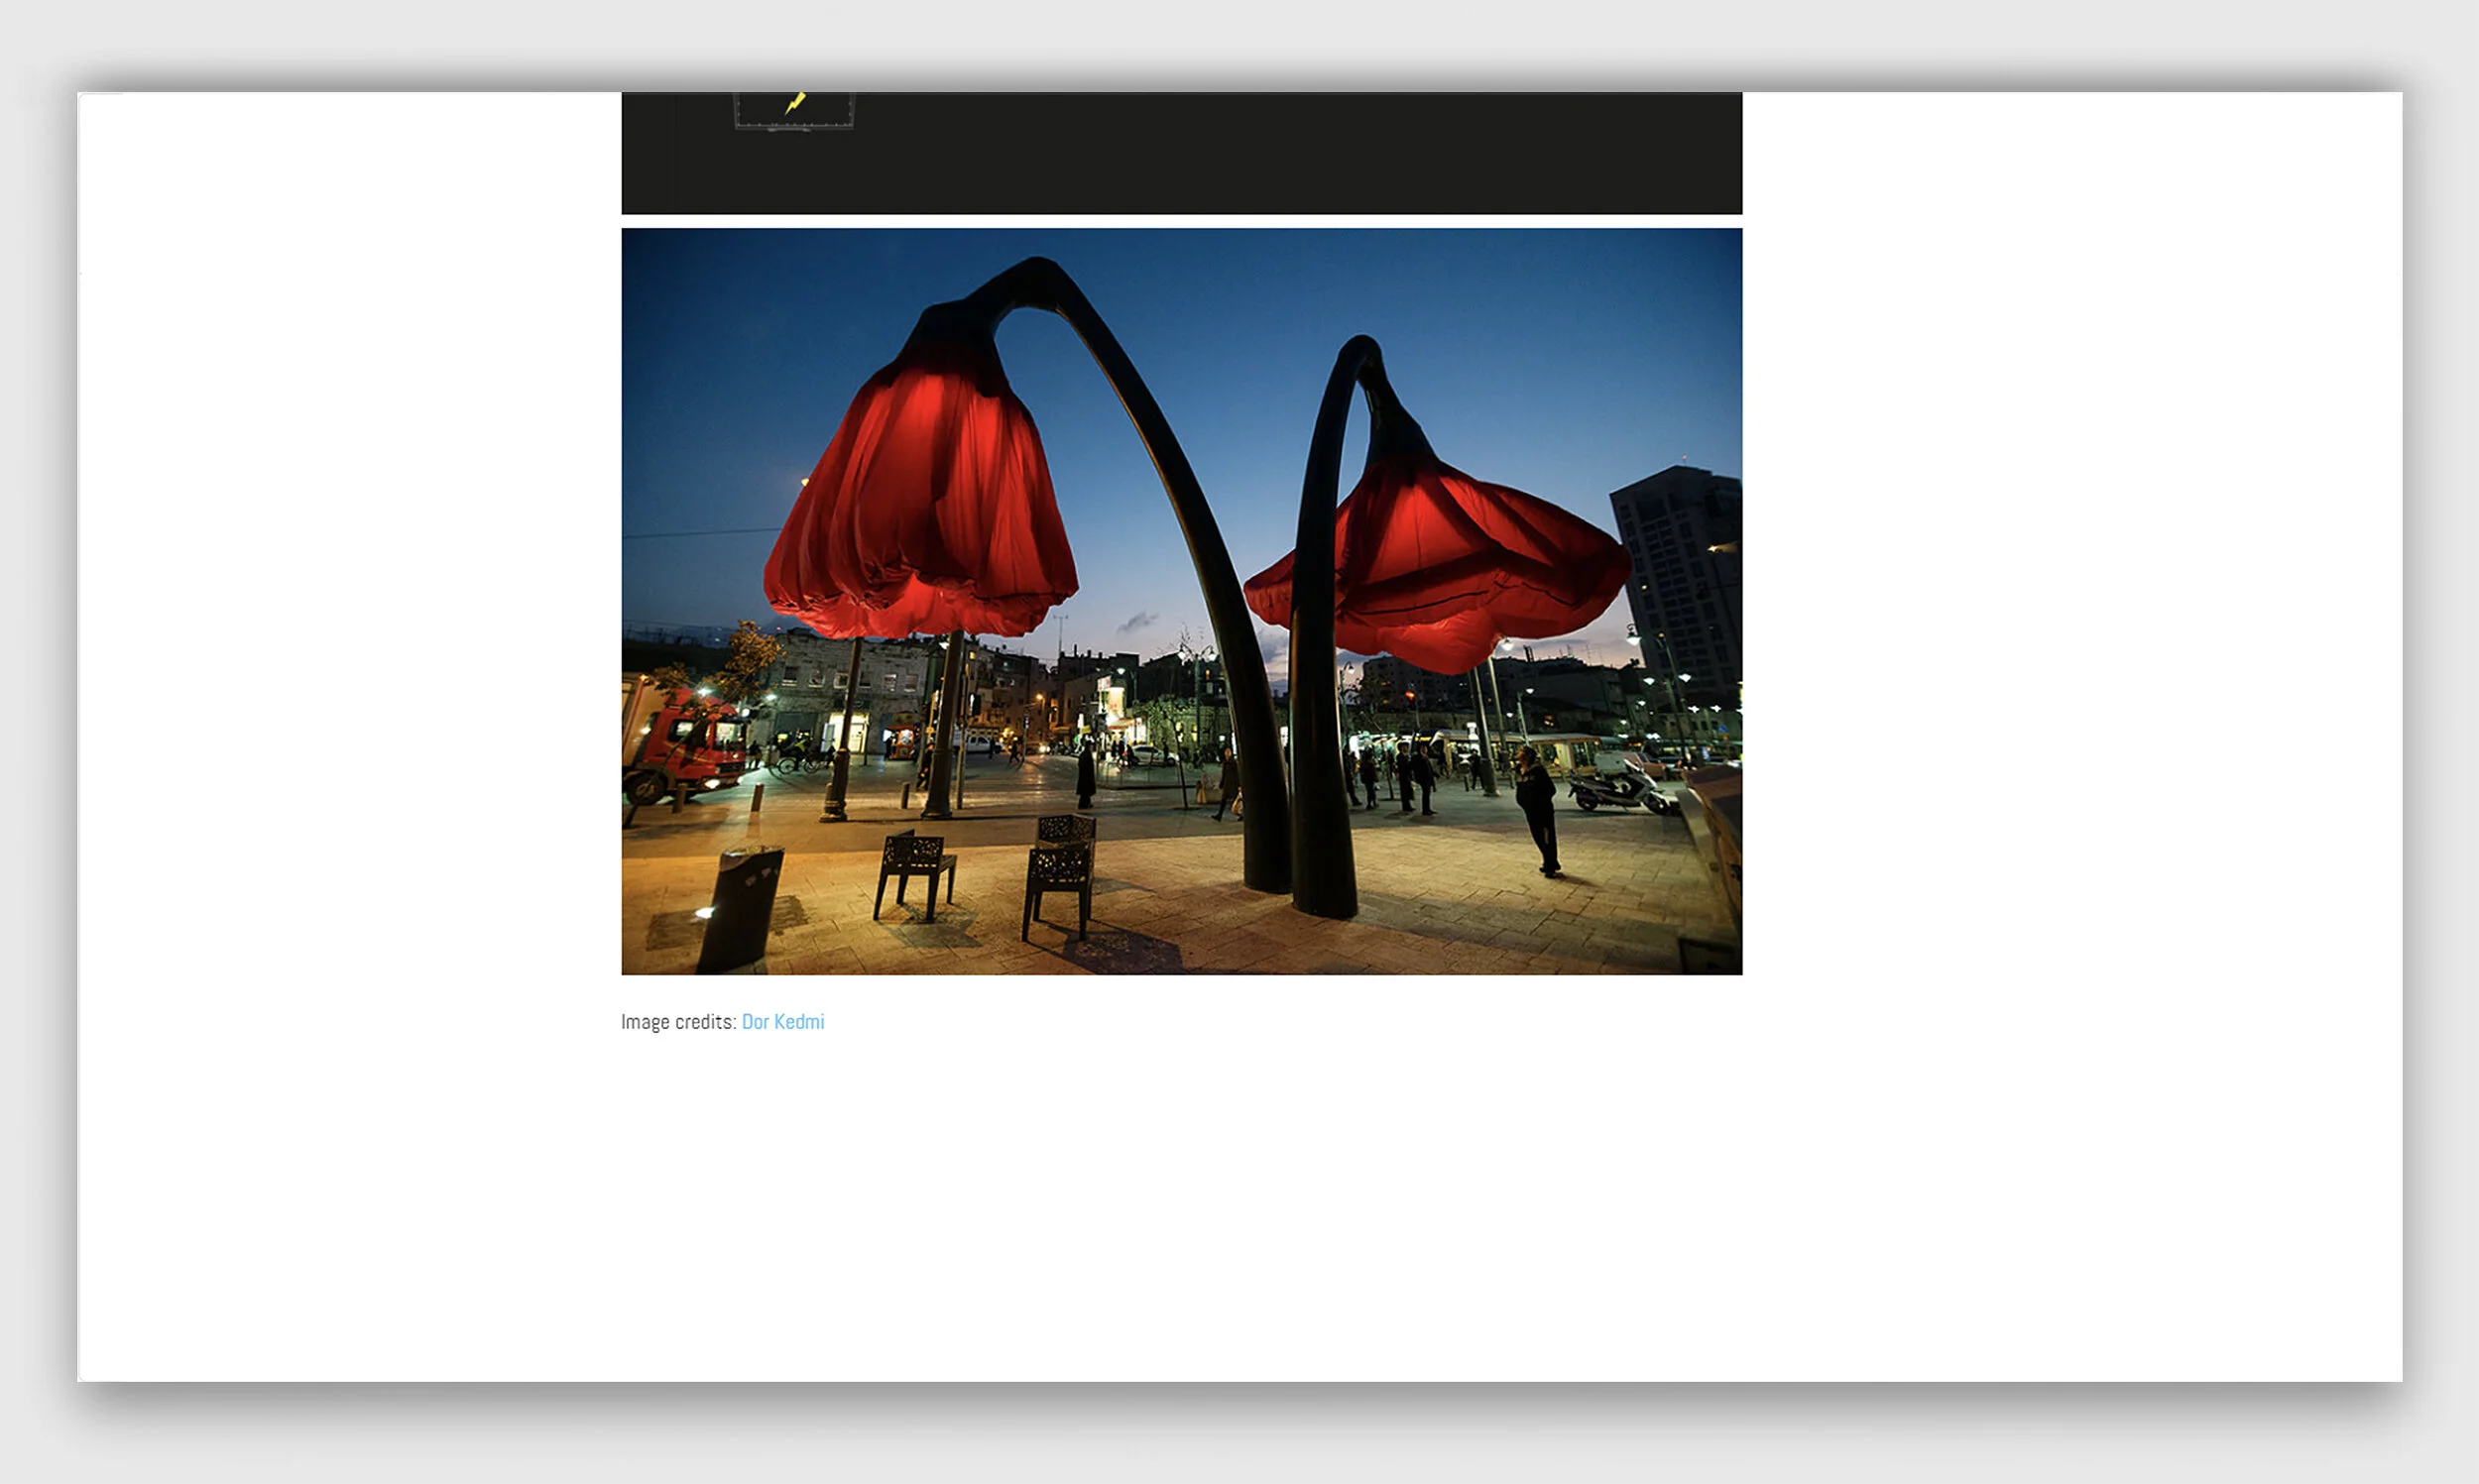Click the red flower sculptures photo
Viewport: 2479px width, 1484px height.
1180,600
